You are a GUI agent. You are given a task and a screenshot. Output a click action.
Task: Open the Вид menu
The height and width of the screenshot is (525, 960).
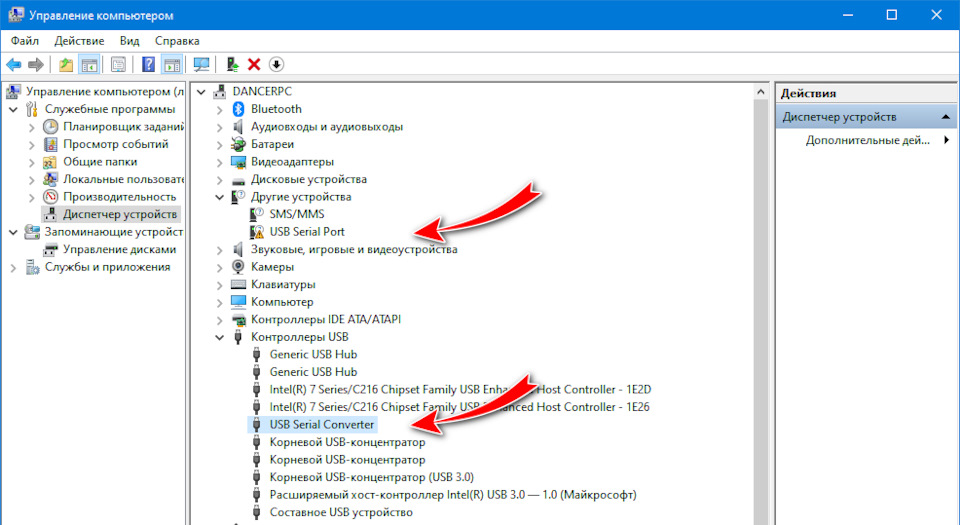[129, 41]
